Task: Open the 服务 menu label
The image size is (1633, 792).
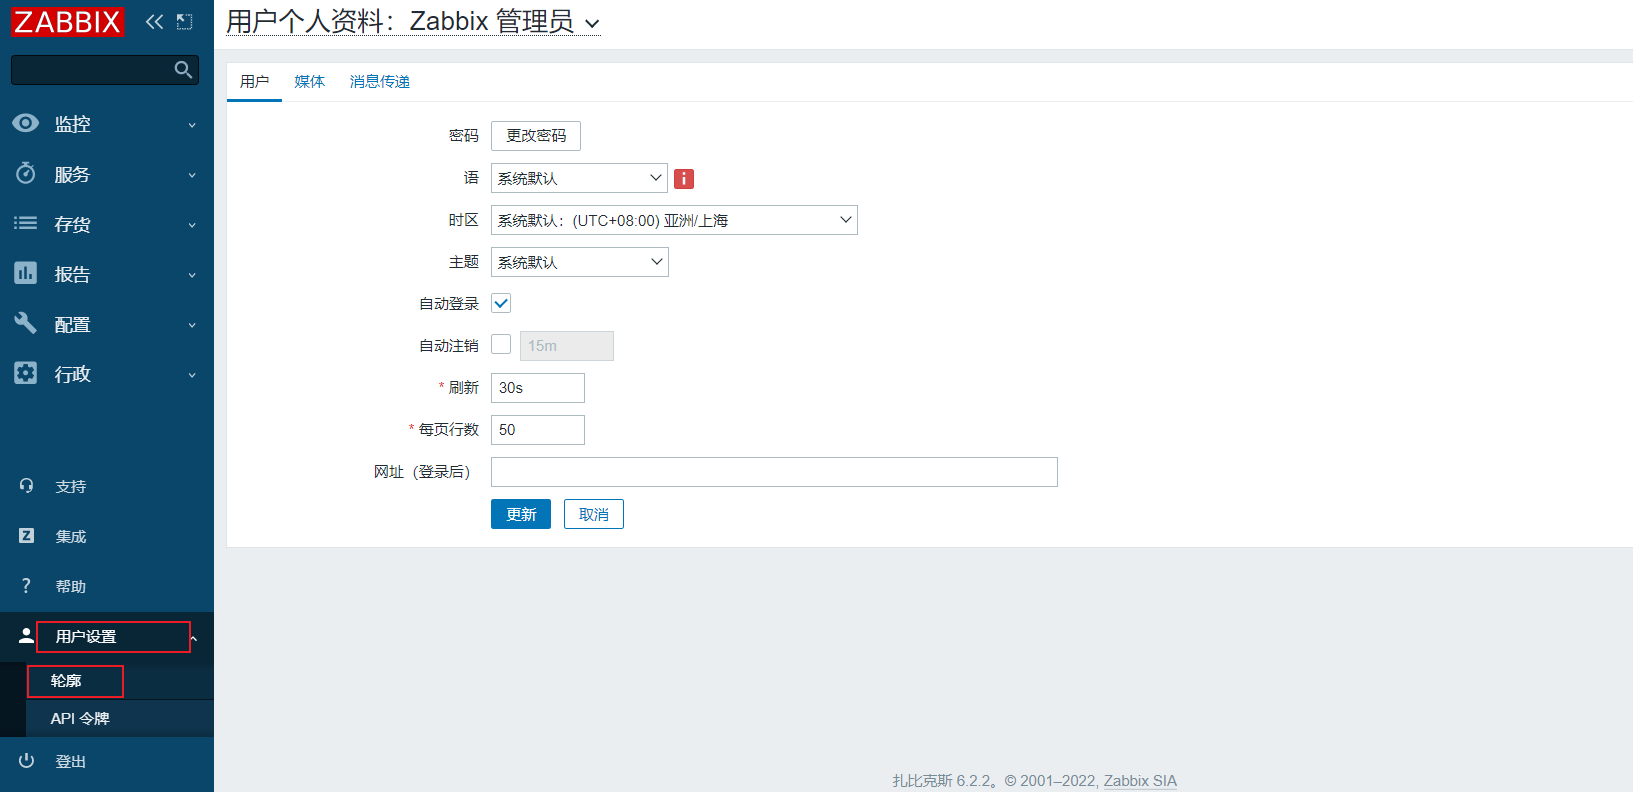Action: click(x=72, y=174)
